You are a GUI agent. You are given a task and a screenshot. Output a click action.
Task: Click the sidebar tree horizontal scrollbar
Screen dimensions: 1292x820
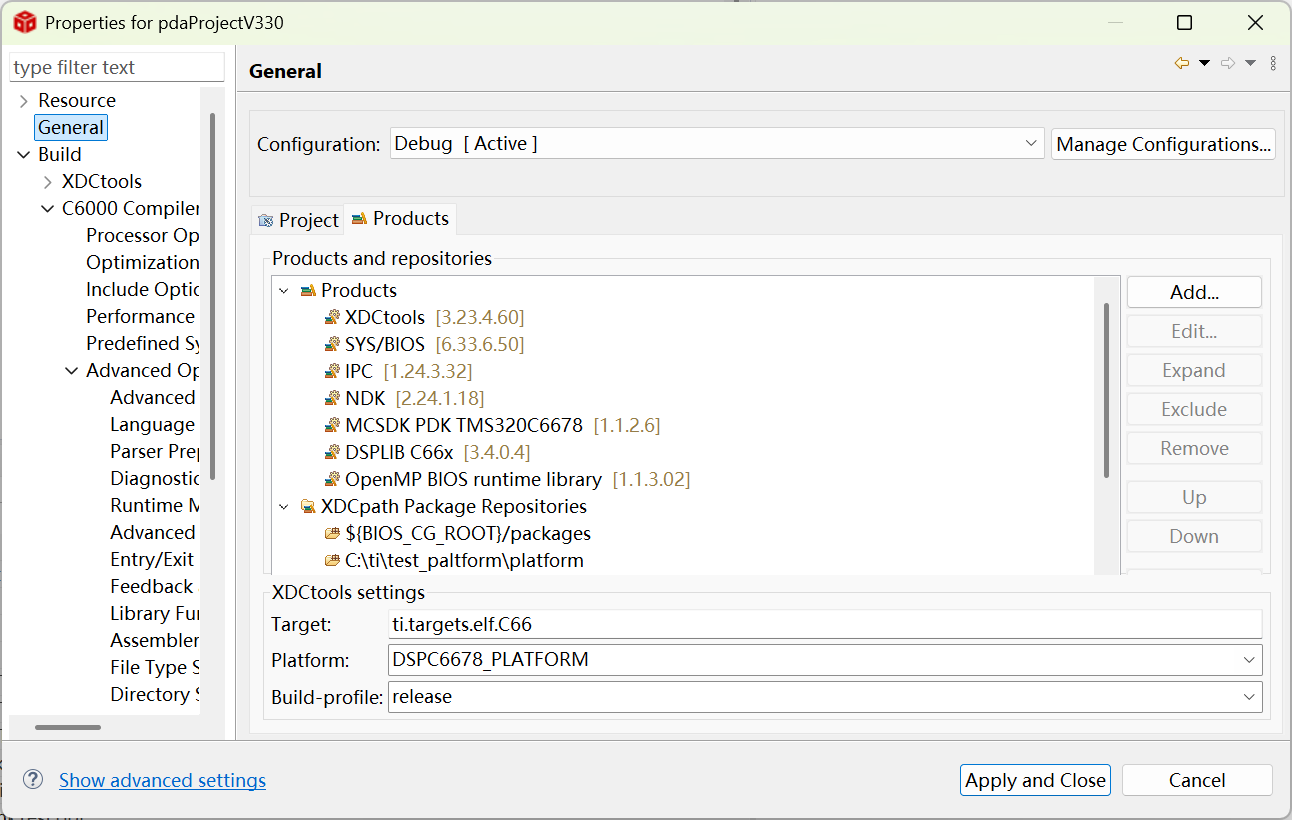tap(68, 727)
